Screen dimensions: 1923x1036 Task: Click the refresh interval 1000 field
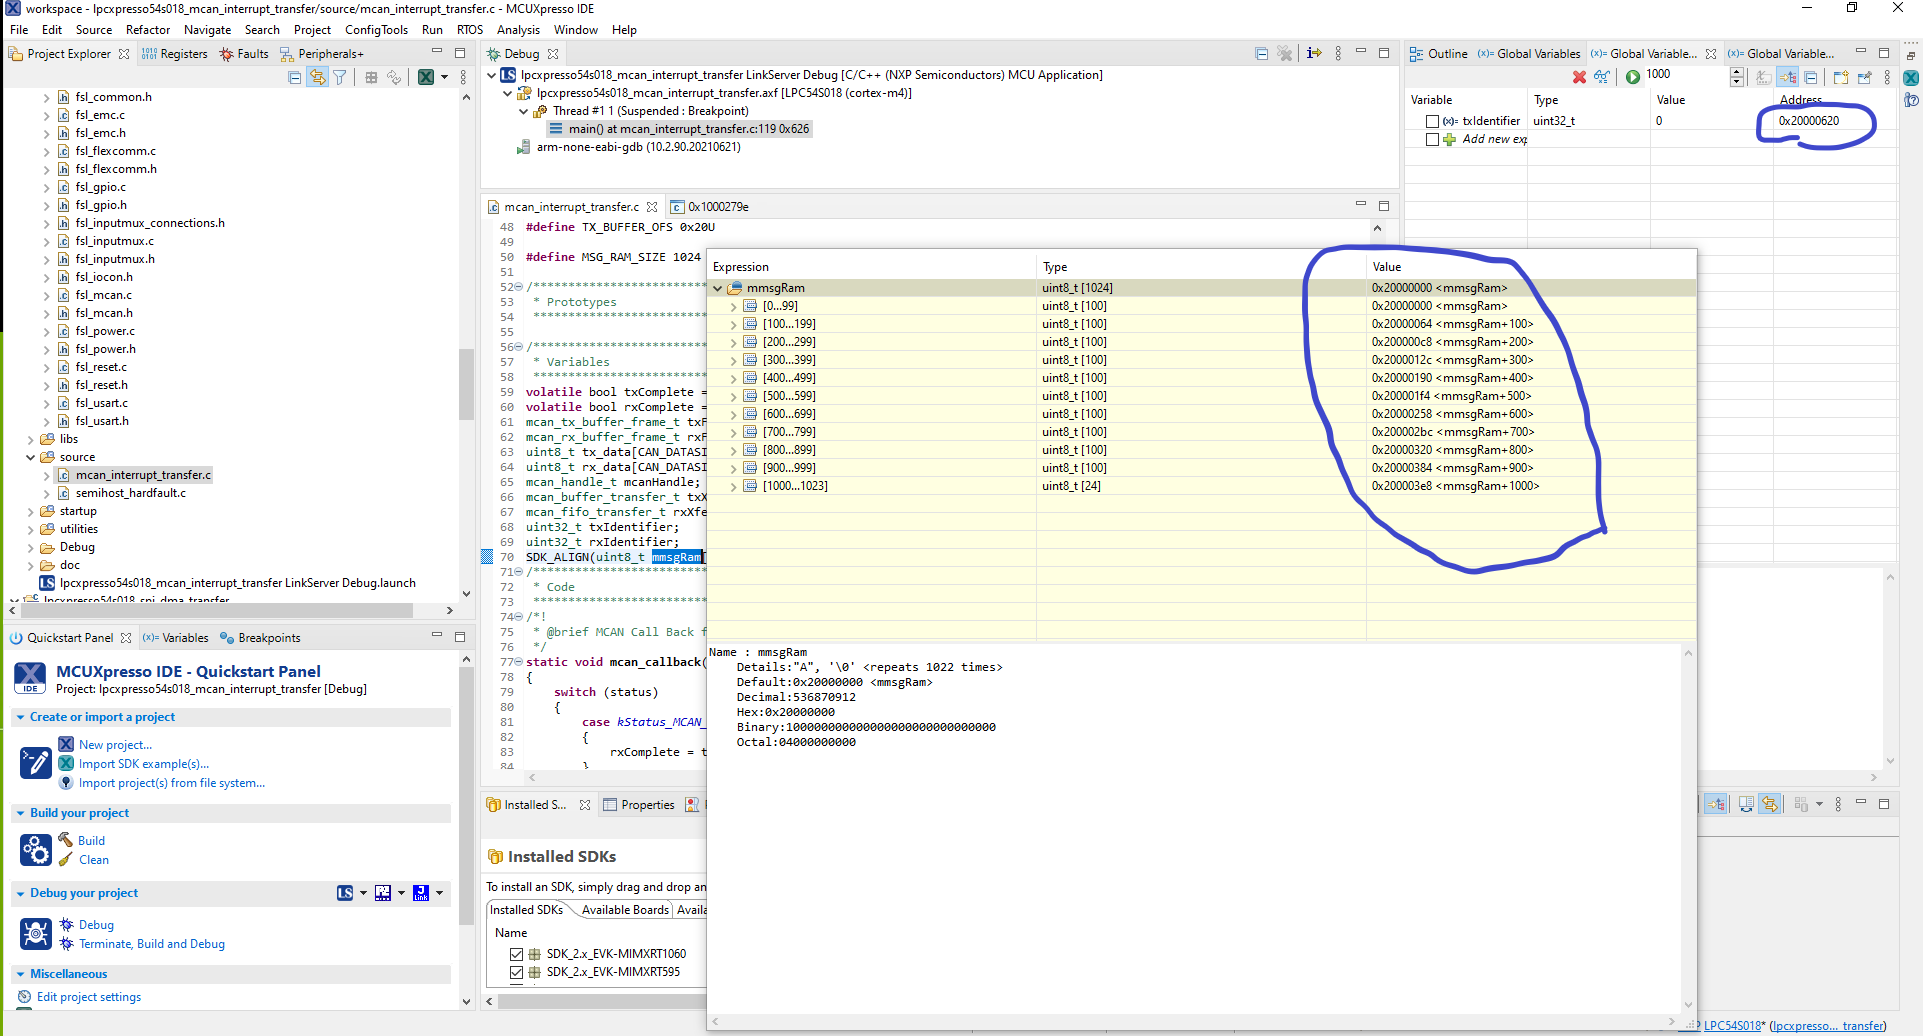click(1686, 75)
